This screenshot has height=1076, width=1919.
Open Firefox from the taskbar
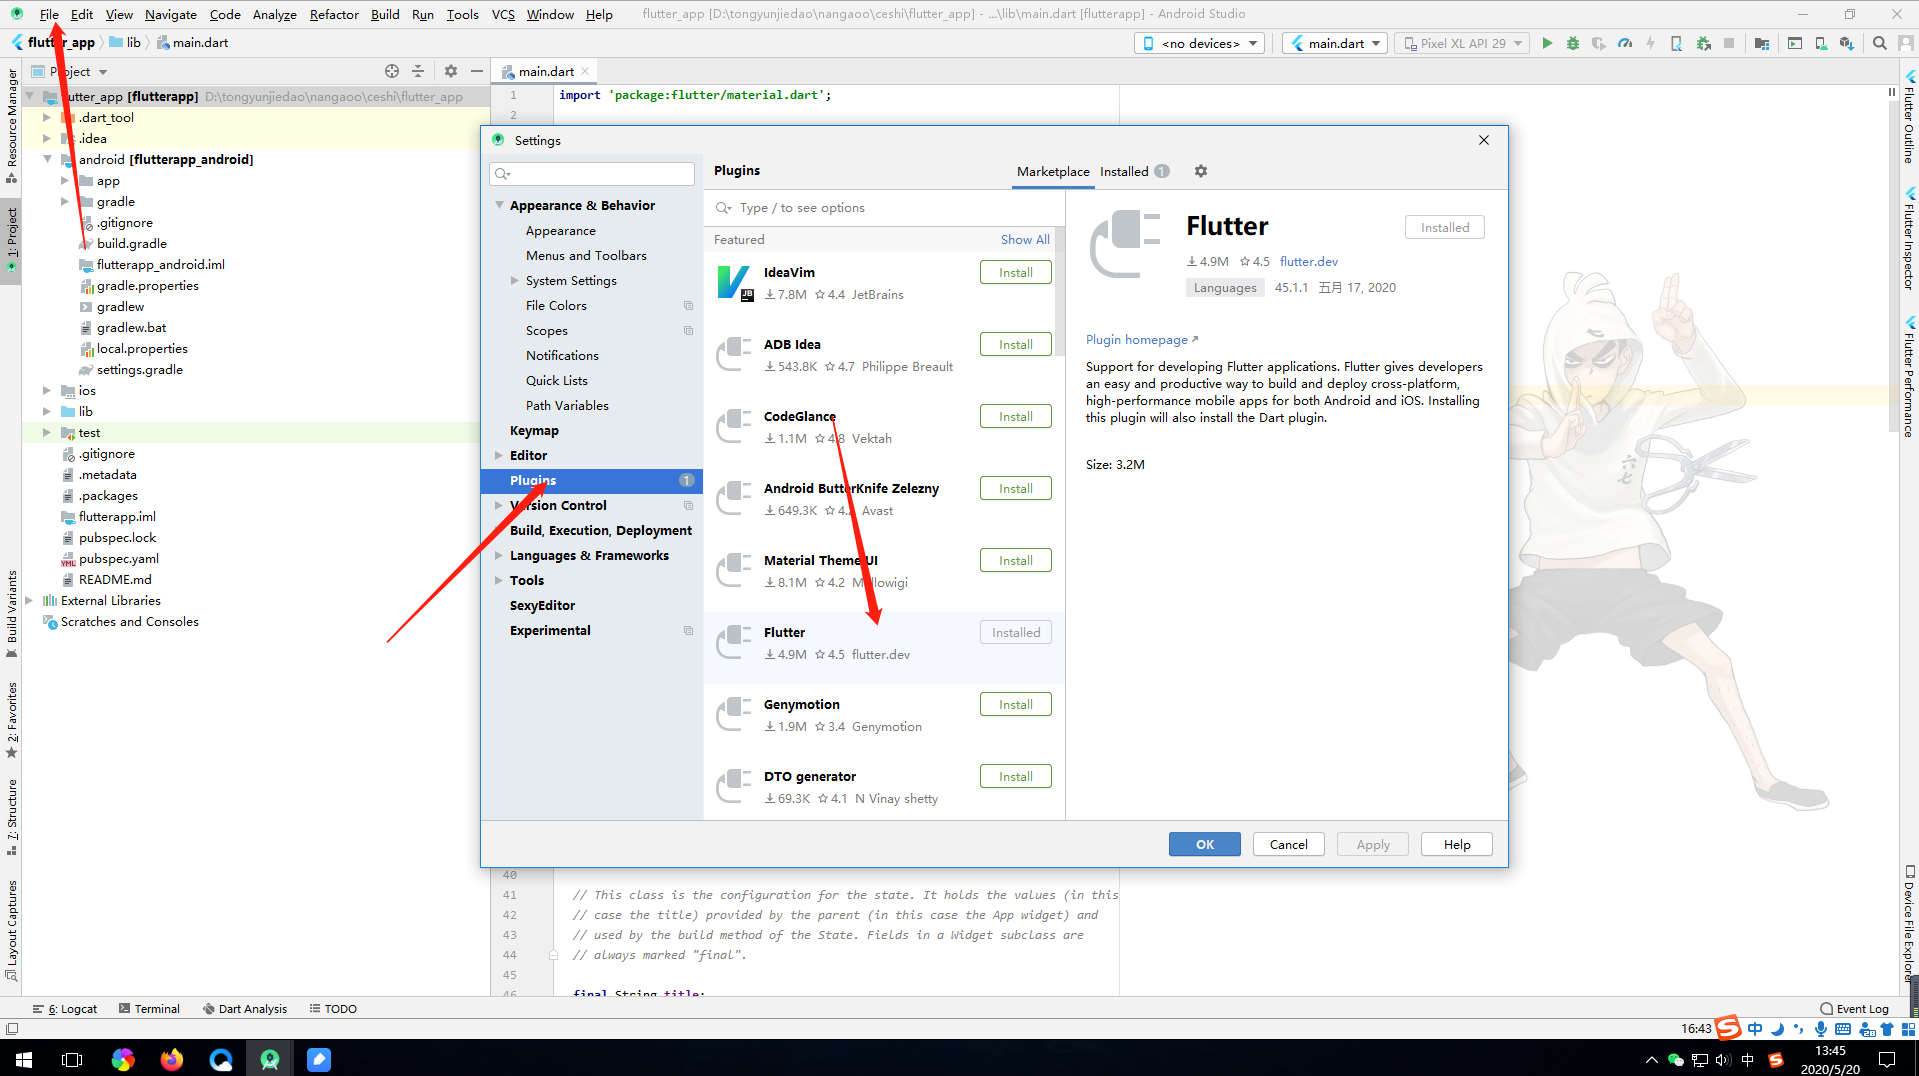172,1059
